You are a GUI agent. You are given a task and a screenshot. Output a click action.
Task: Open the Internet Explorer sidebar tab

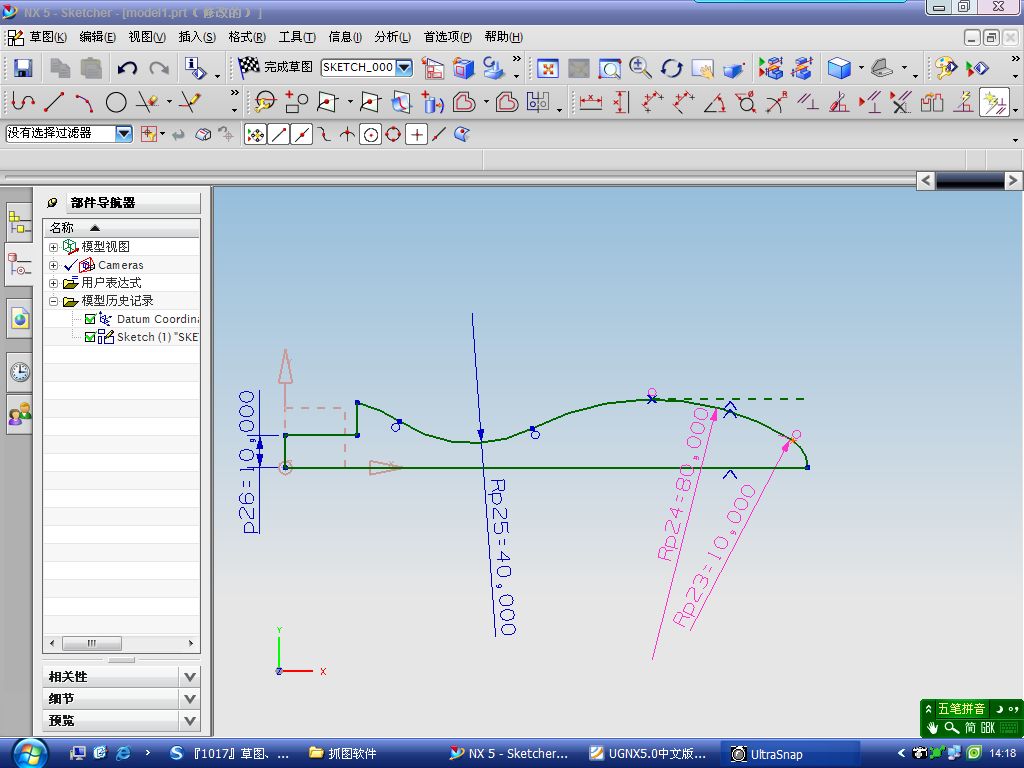tap(20, 319)
